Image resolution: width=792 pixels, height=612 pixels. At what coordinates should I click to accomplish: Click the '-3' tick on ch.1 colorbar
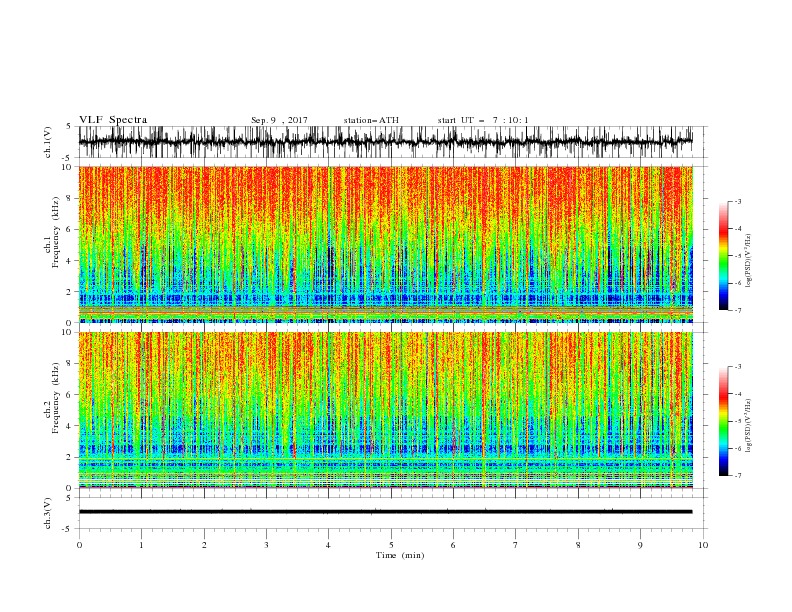point(738,201)
